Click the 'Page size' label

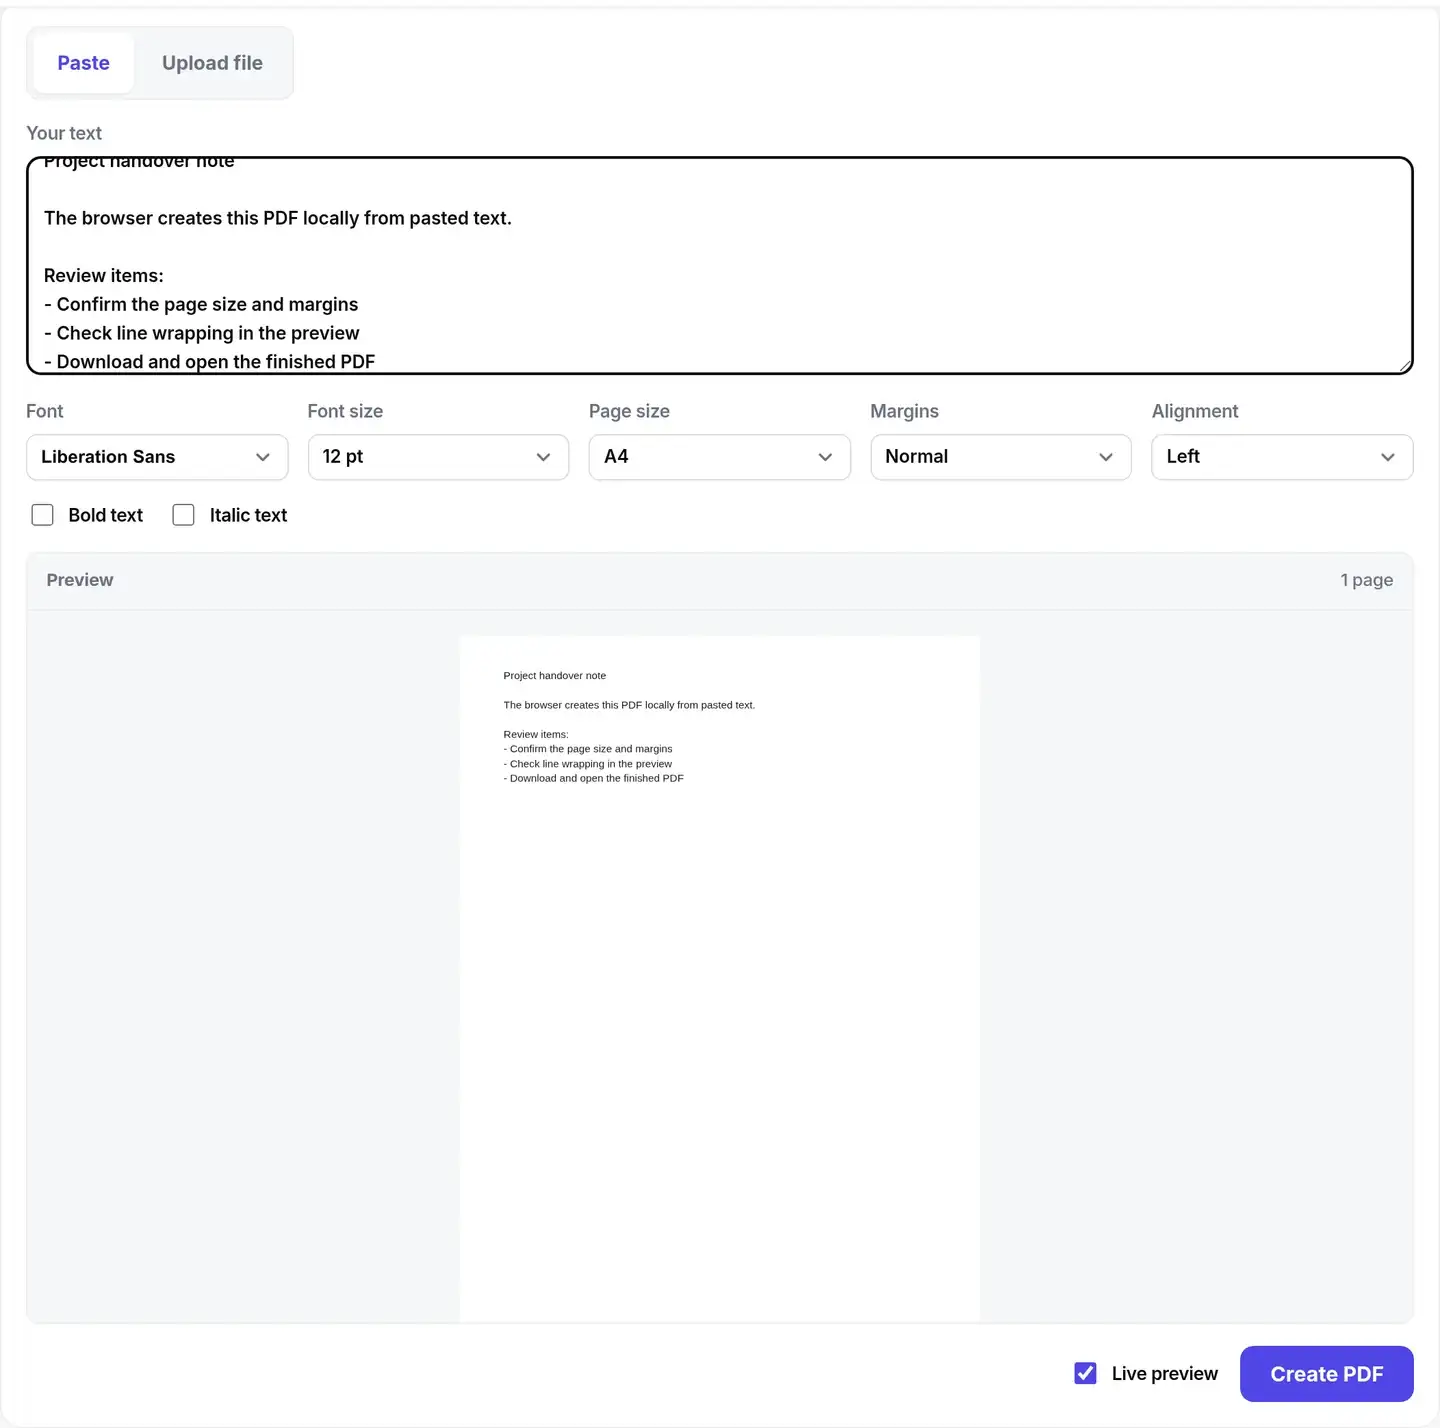(629, 411)
